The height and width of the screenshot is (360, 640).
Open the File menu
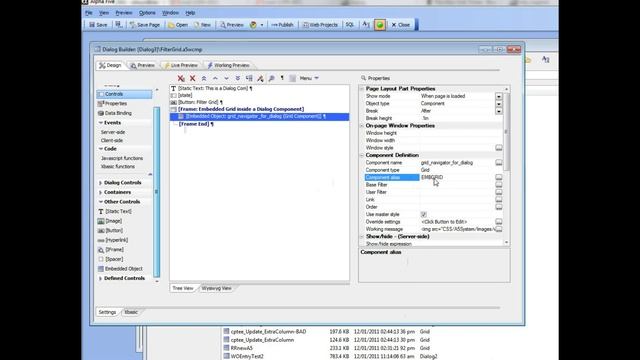[89, 13]
